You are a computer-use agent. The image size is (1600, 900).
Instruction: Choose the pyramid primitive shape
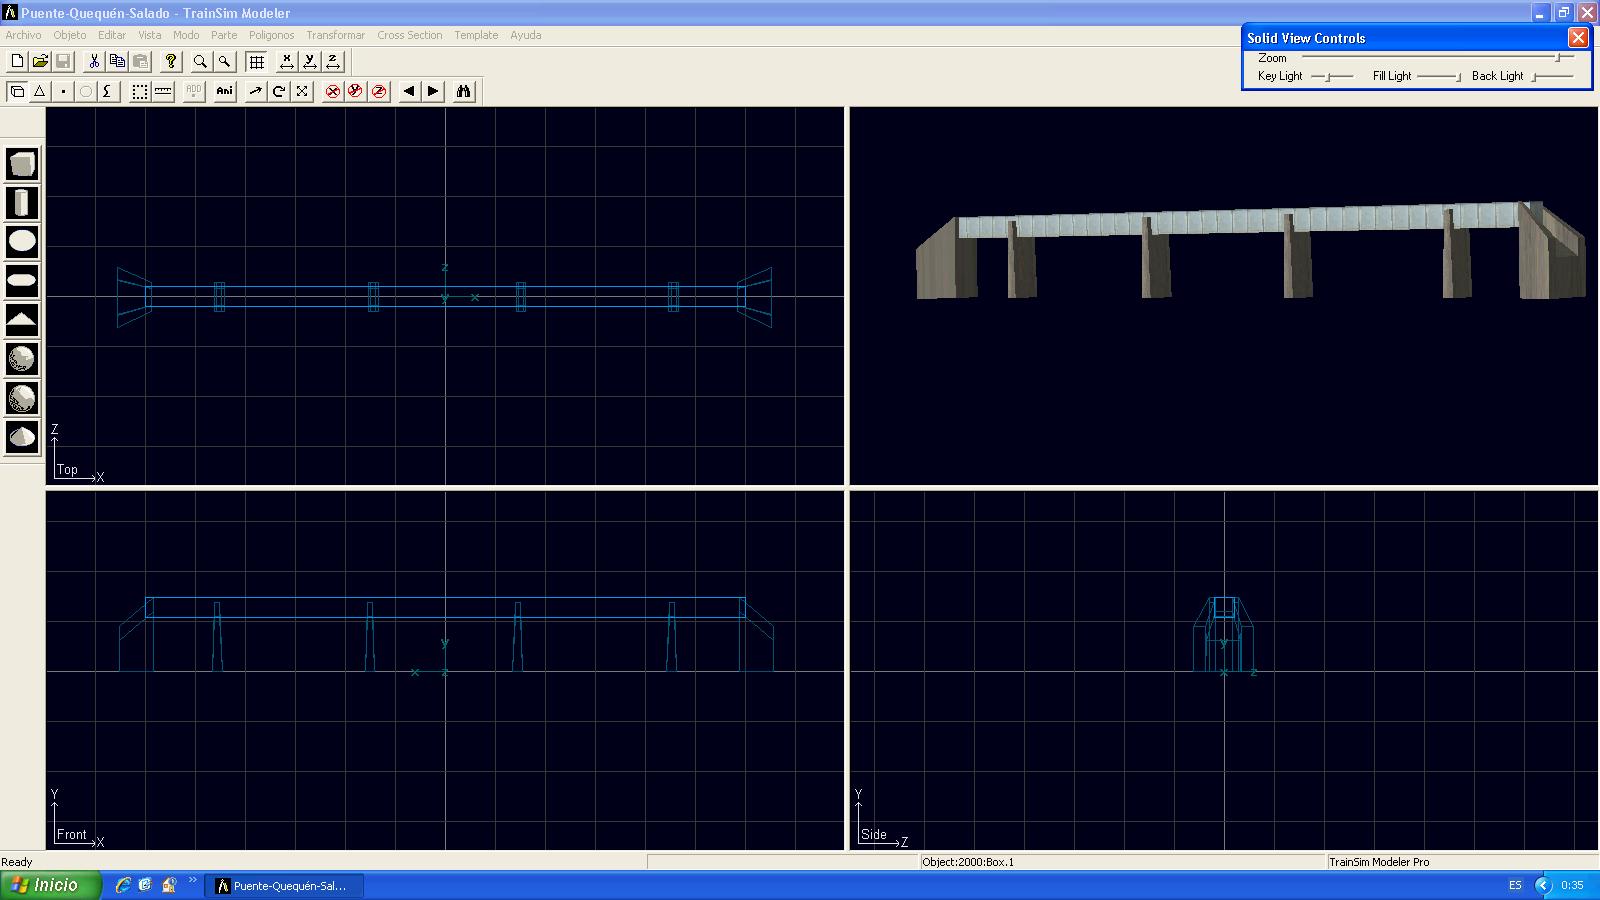22,320
